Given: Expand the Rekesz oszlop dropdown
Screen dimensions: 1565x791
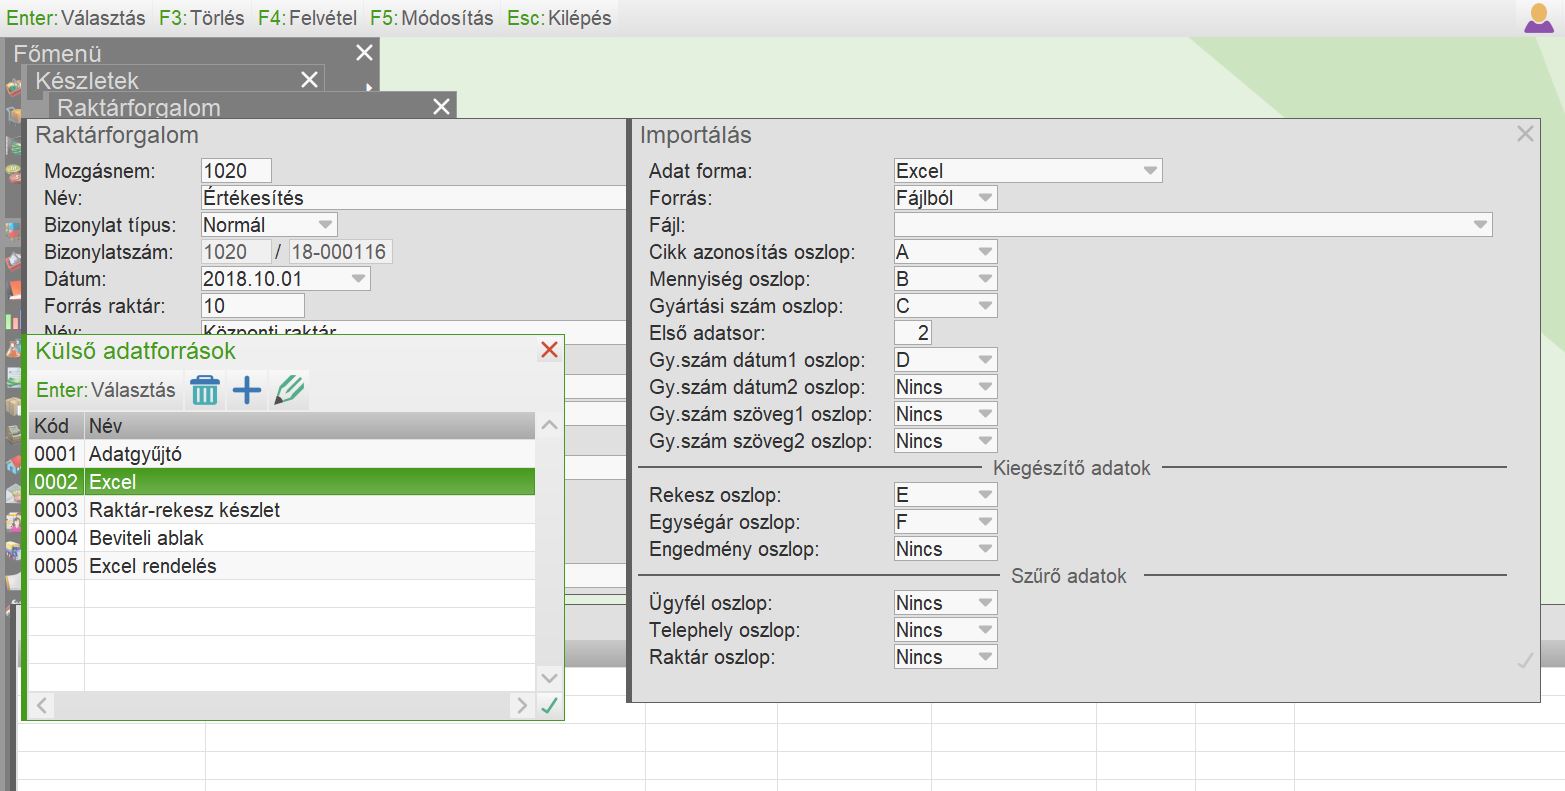Looking at the screenshot, I should (985, 495).
